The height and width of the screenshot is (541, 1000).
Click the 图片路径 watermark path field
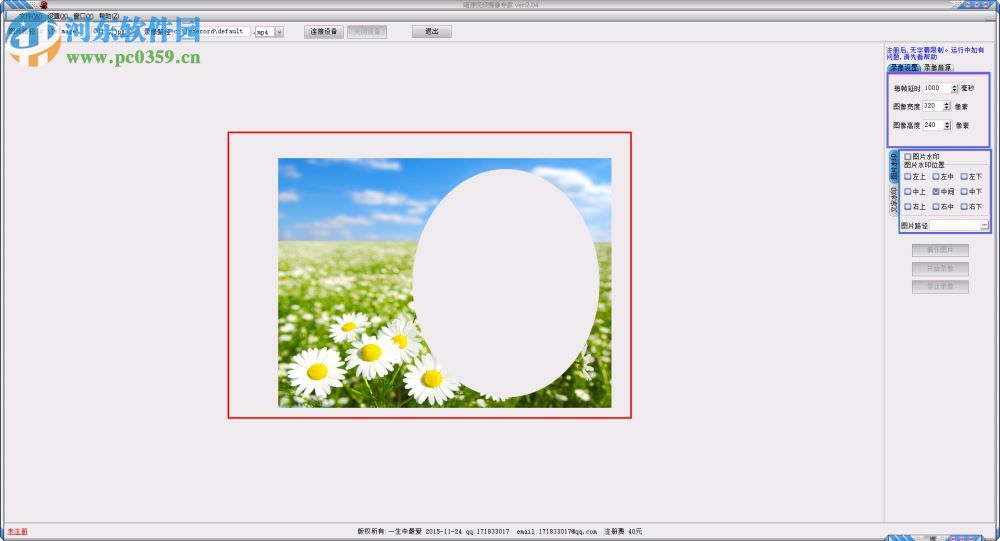click(x=955, y=225)
